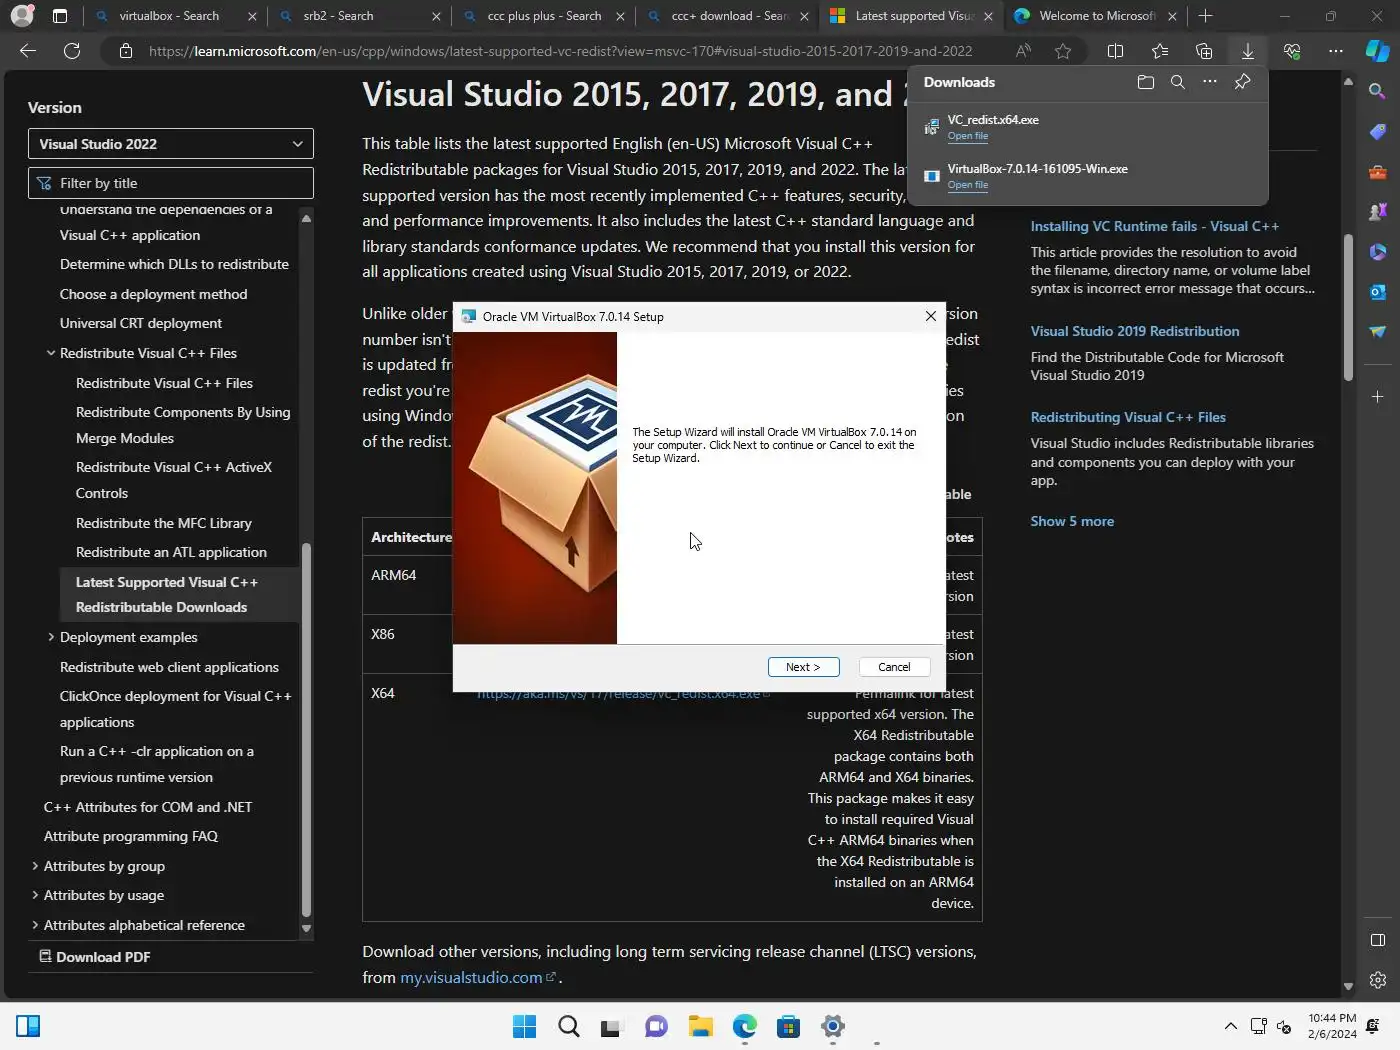Screen dimensions: 1400x1050
Task: Select Redistribute an ATL application item
Action: click(171, 552)
